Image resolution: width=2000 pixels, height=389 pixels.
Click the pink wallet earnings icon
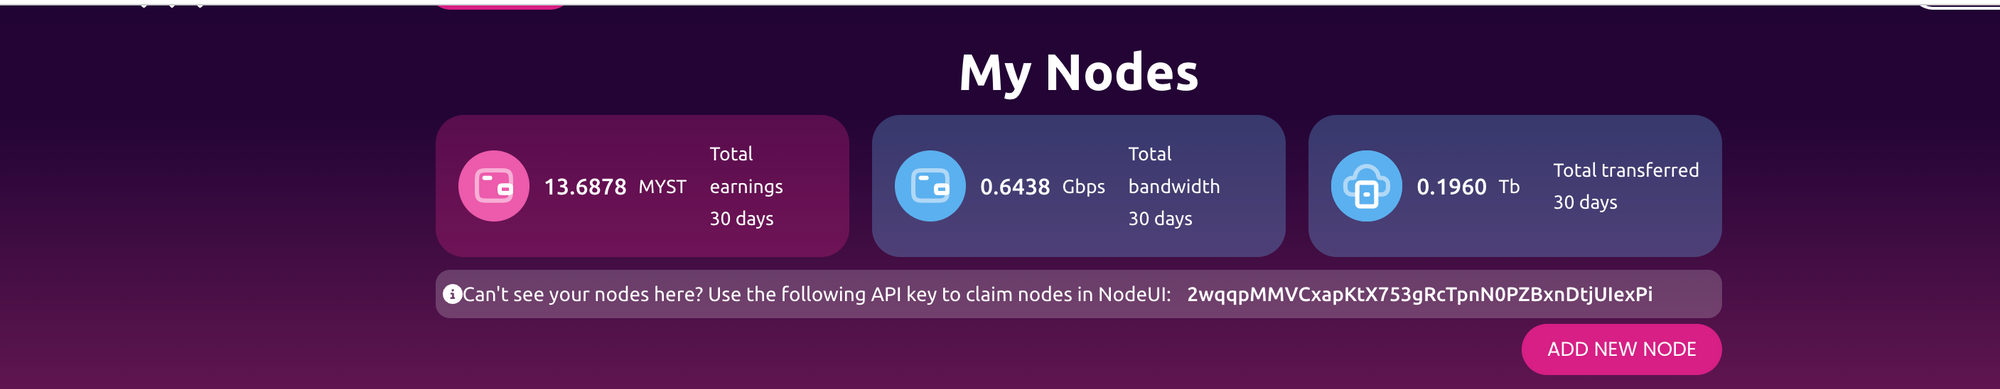494,186
